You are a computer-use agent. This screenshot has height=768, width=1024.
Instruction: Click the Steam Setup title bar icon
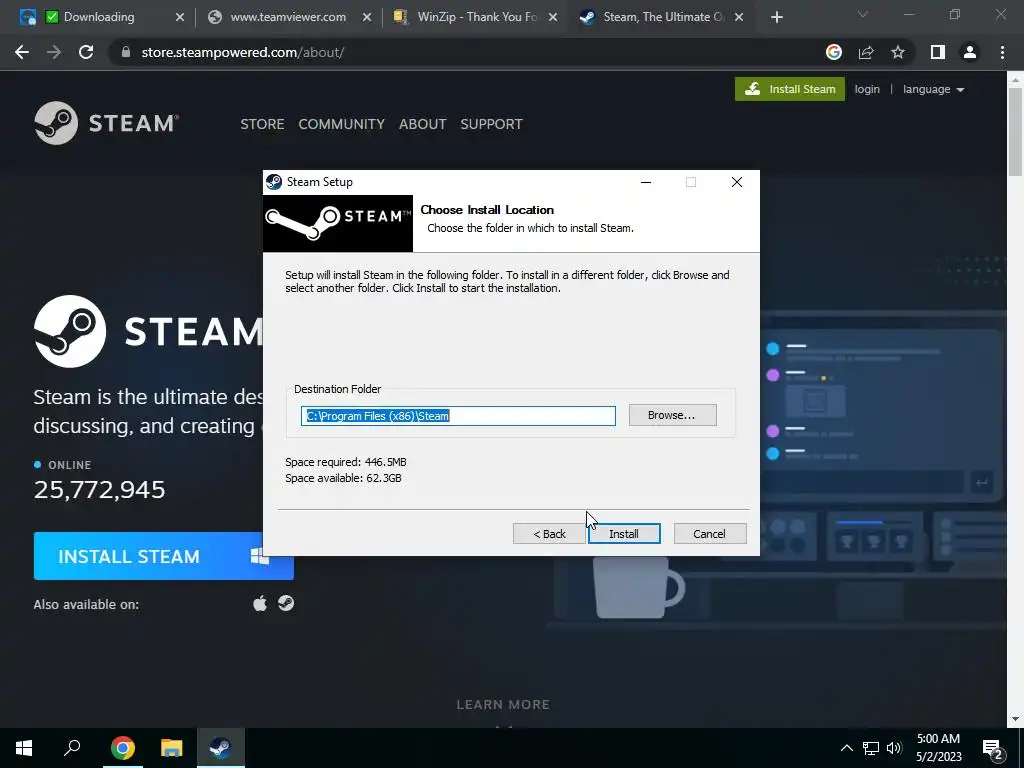[274, 182]
